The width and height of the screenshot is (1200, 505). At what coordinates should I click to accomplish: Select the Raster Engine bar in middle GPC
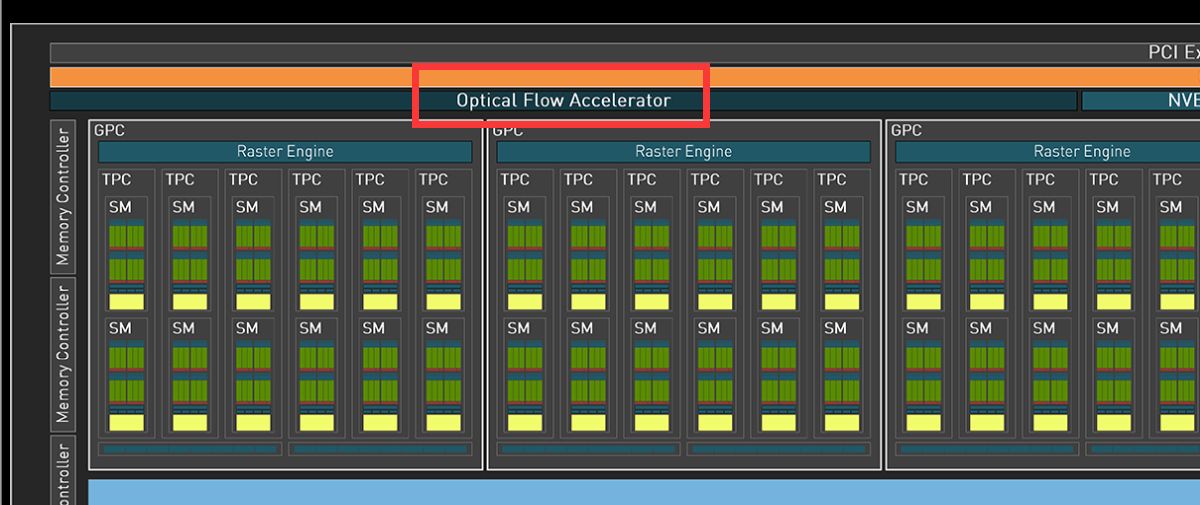click(683, 152)
